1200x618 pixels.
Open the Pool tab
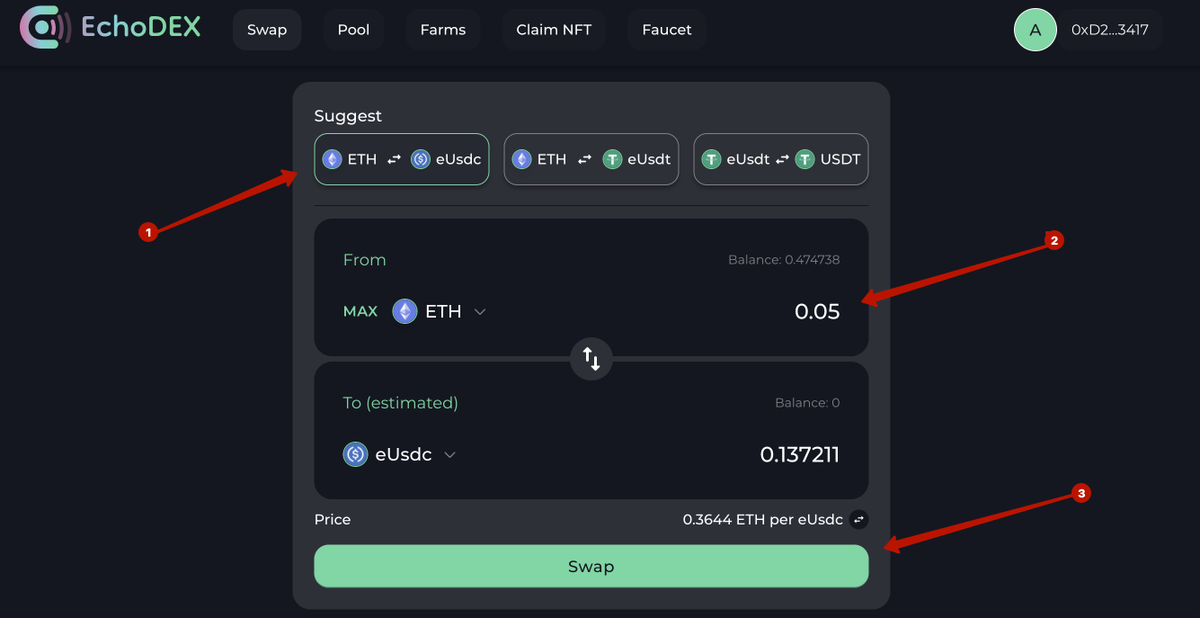tap(353, 30)
